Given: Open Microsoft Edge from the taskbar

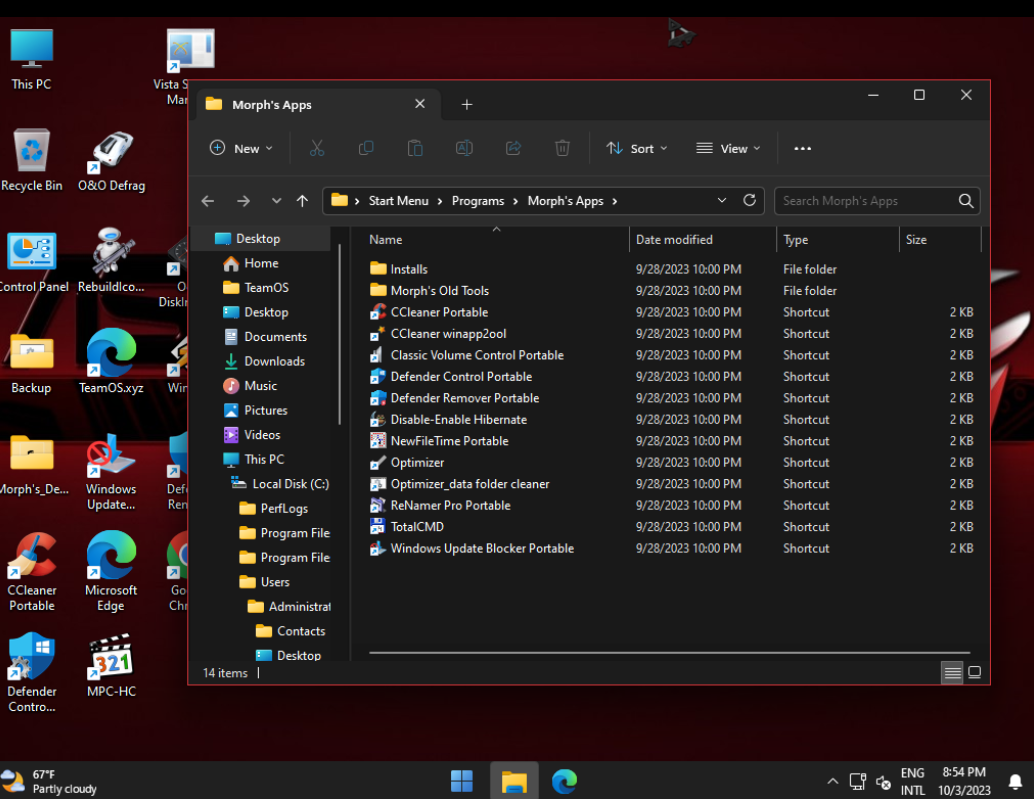Looking at the screenshot, I should [564, 781].
